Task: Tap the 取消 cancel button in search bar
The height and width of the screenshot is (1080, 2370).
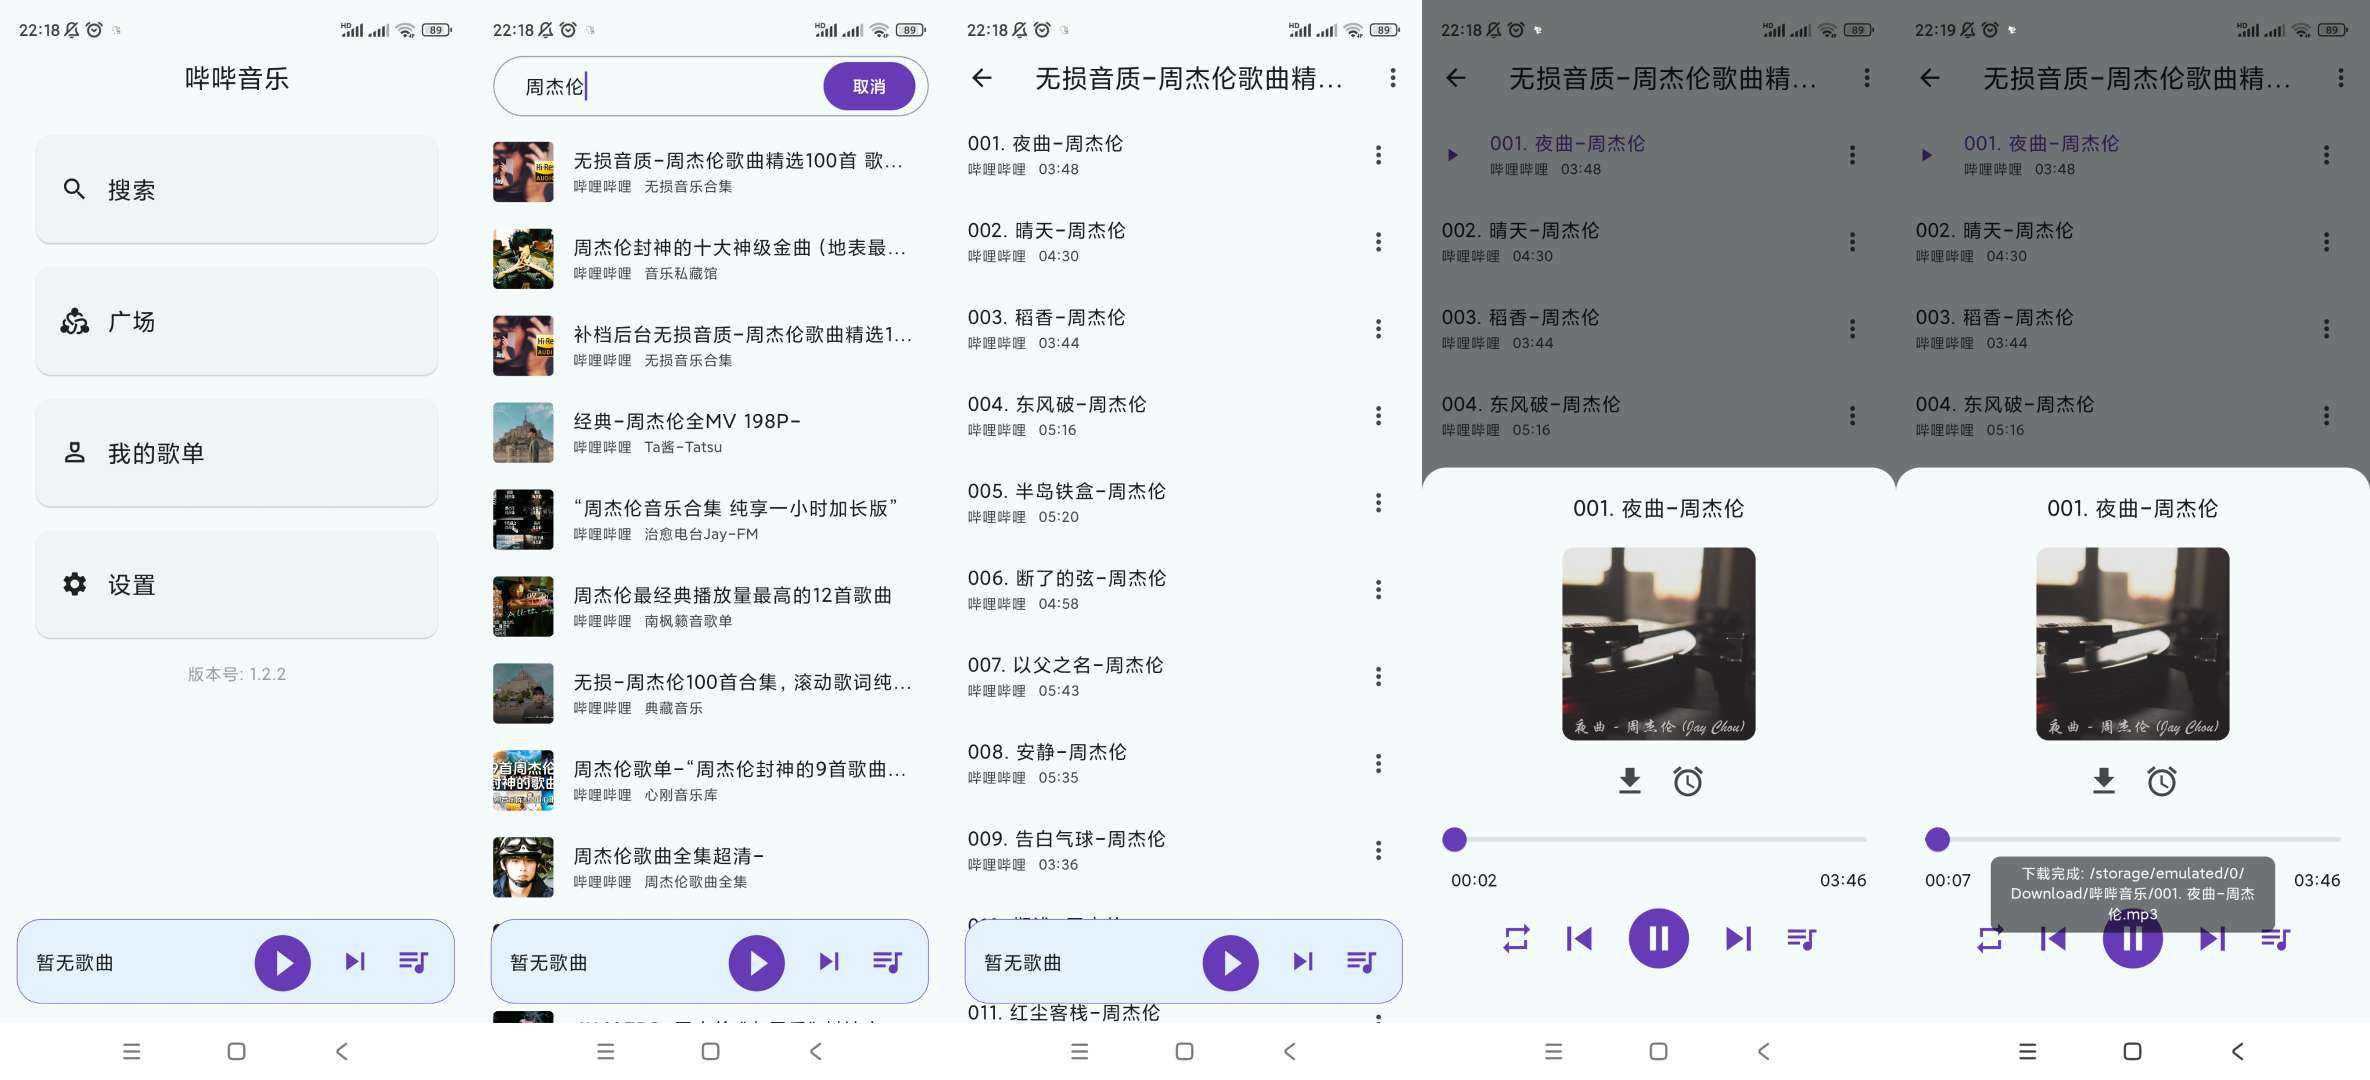Action: pyautogui.click(x=869, y=86)
